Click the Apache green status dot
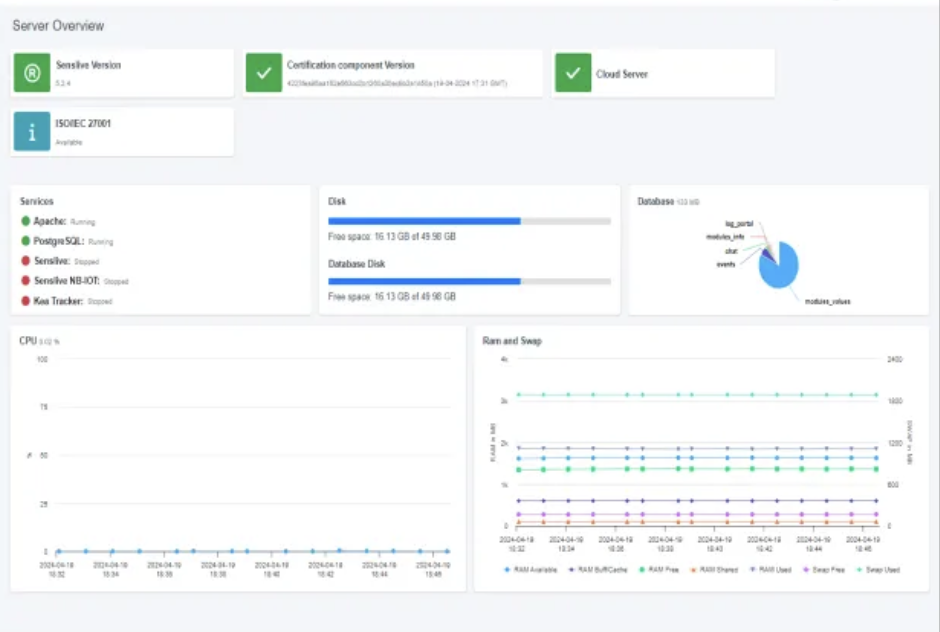This screenshot has width=940, height=632. pos(25,221)
